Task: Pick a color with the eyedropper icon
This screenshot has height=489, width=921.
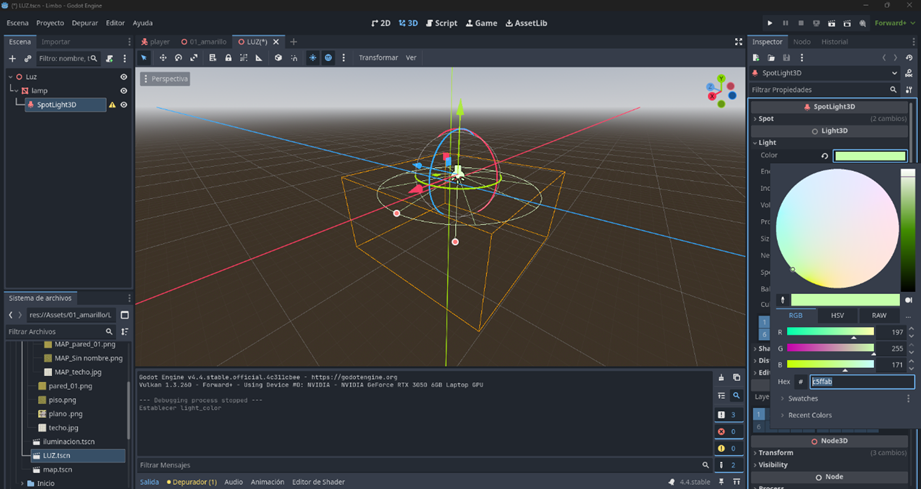Action: point(783,300)
